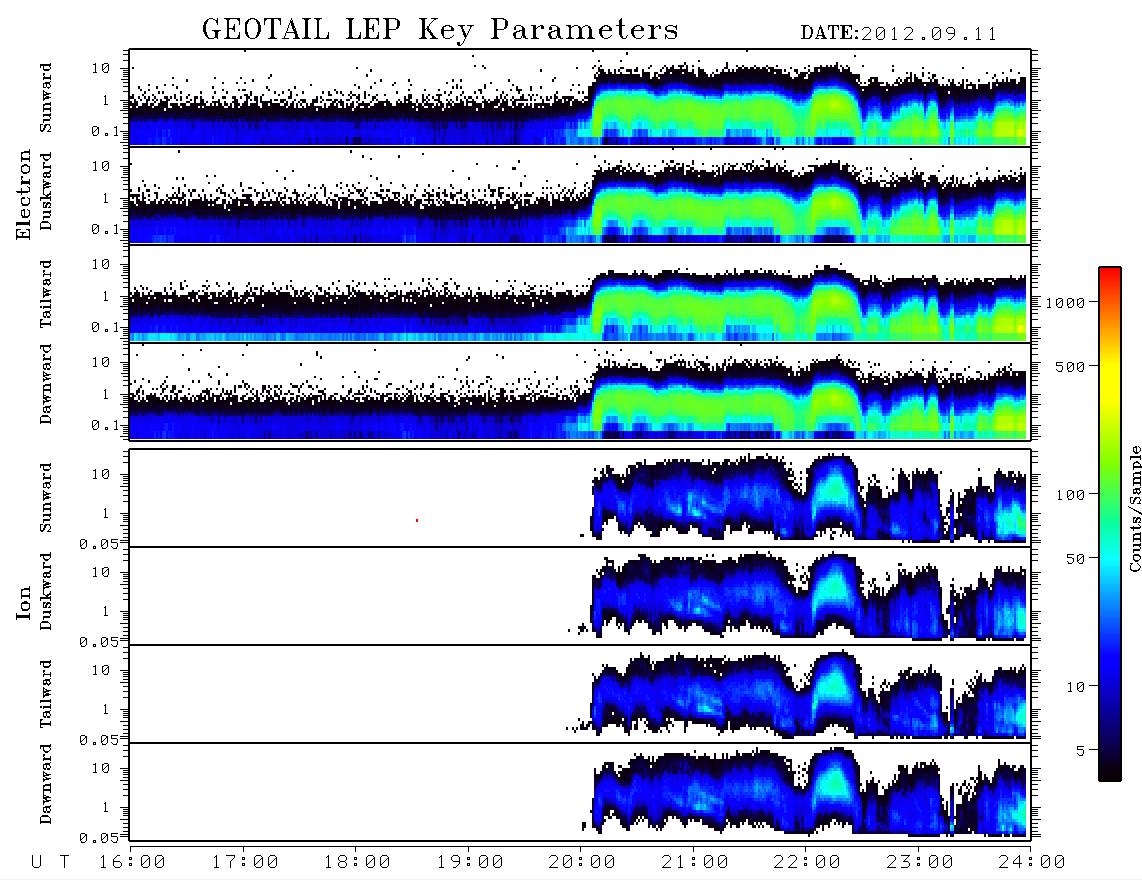Click the '1000' colorbar tick label
1142x880 pixels.
coord(1065,303)
